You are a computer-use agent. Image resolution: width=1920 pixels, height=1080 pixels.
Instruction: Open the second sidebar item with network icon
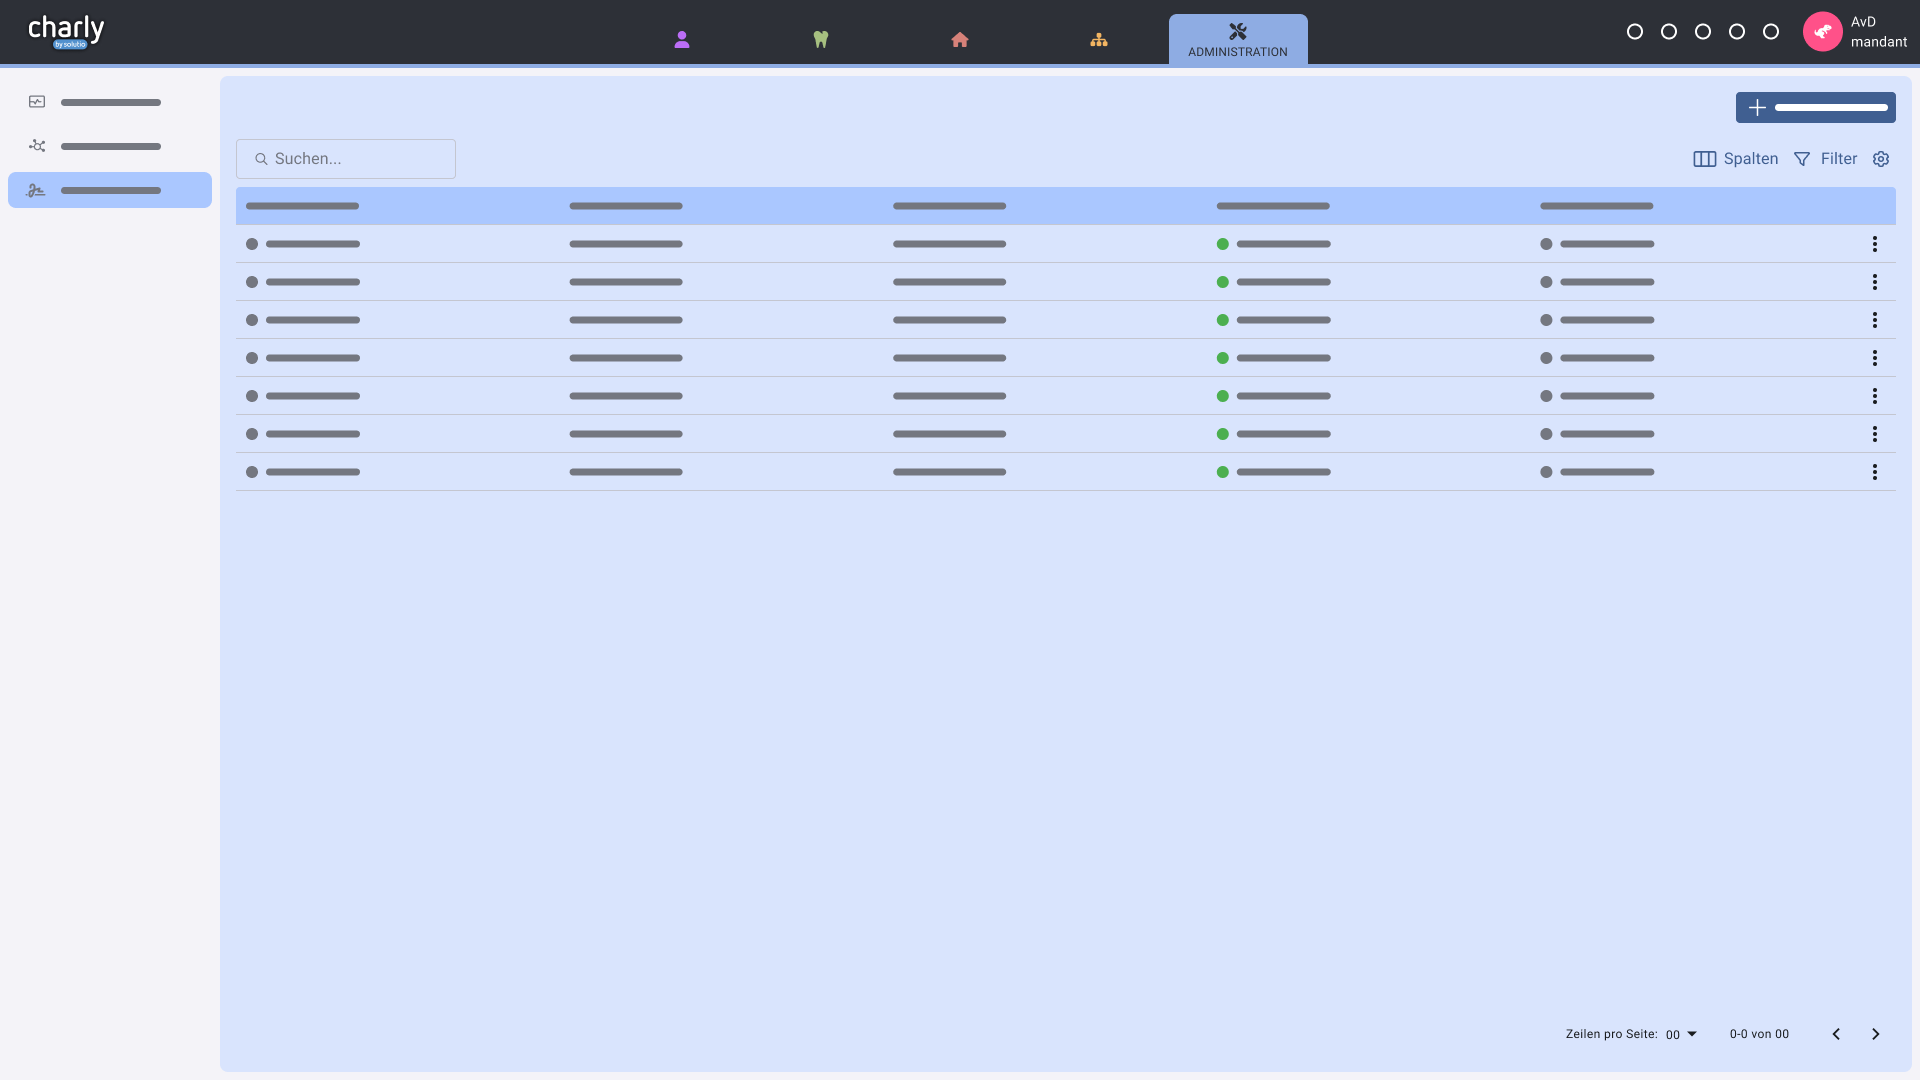110,146
